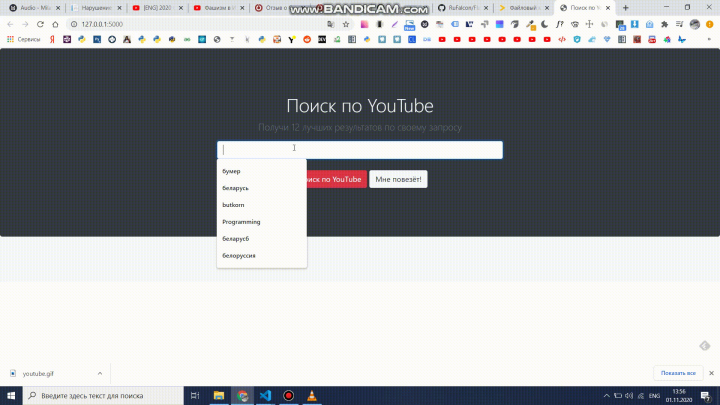Open the Сервисы apps bookmark
Image resolution: width=720 pixels, height=405 pixels.
(x=24, y=39)
